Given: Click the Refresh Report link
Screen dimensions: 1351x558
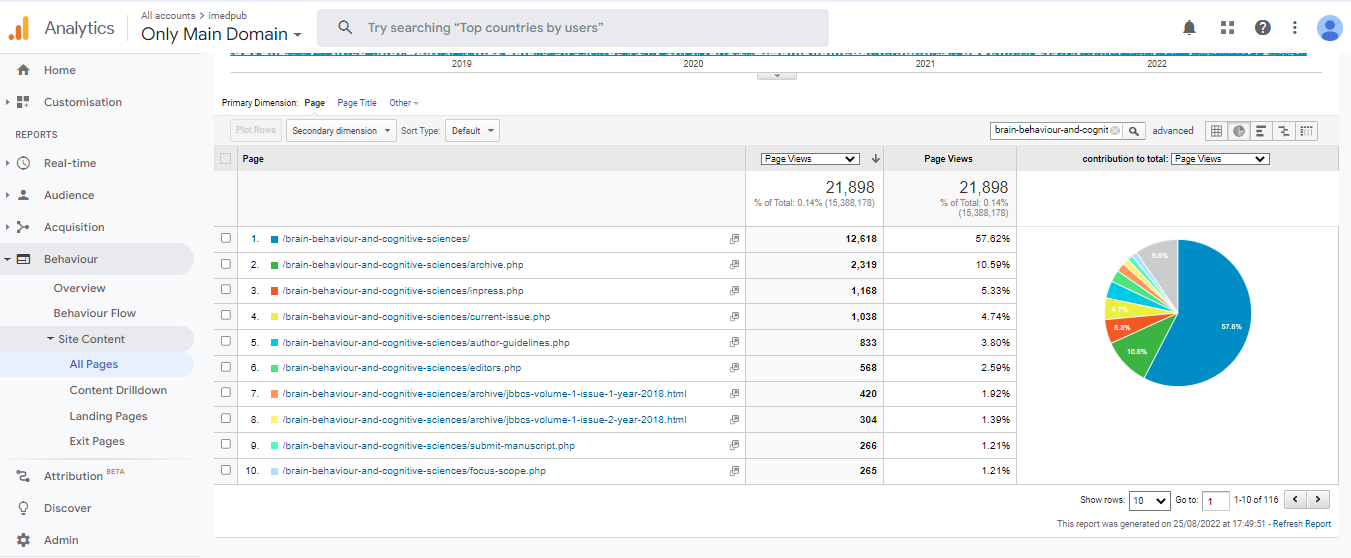Looking at the screenshot, I should point(1301,524).
